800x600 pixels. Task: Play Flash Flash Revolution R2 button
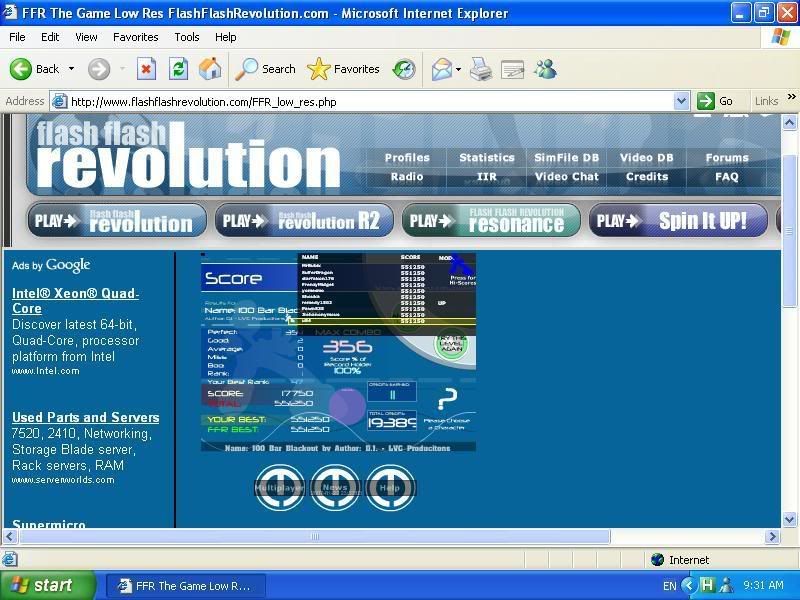[304, 220]
